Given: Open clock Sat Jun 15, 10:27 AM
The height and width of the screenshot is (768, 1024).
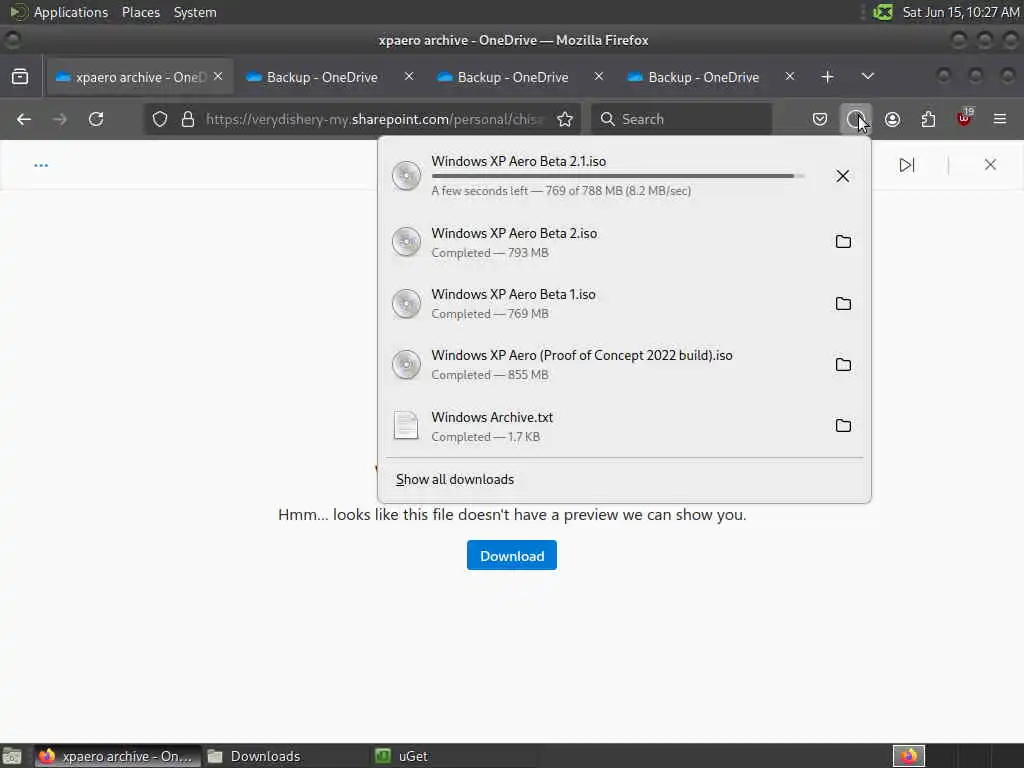Looking at the screenshot, I should [x=961, y=12].
